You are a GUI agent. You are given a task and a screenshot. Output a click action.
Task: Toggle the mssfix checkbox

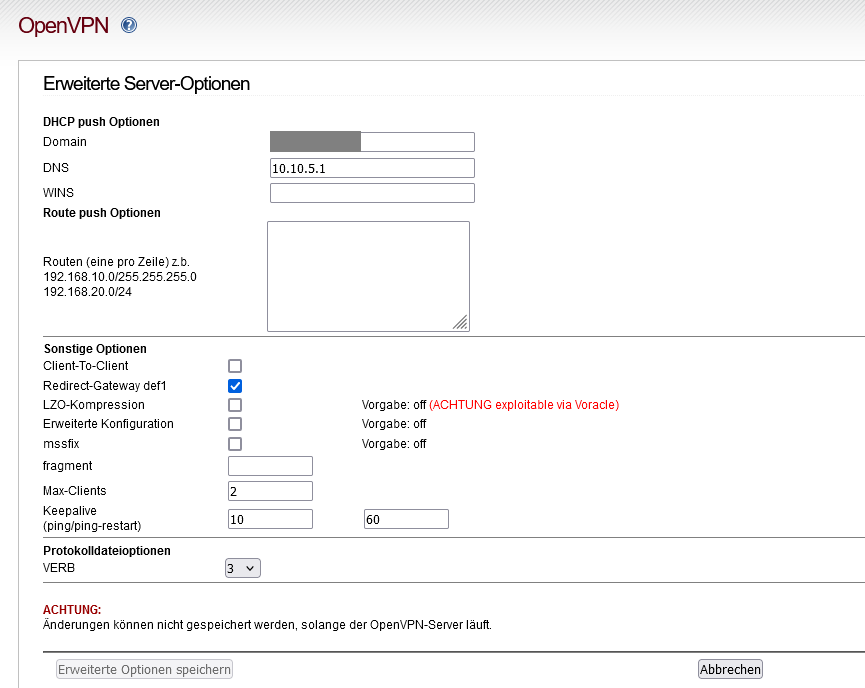pyautogui.click(x=235, y=444)
